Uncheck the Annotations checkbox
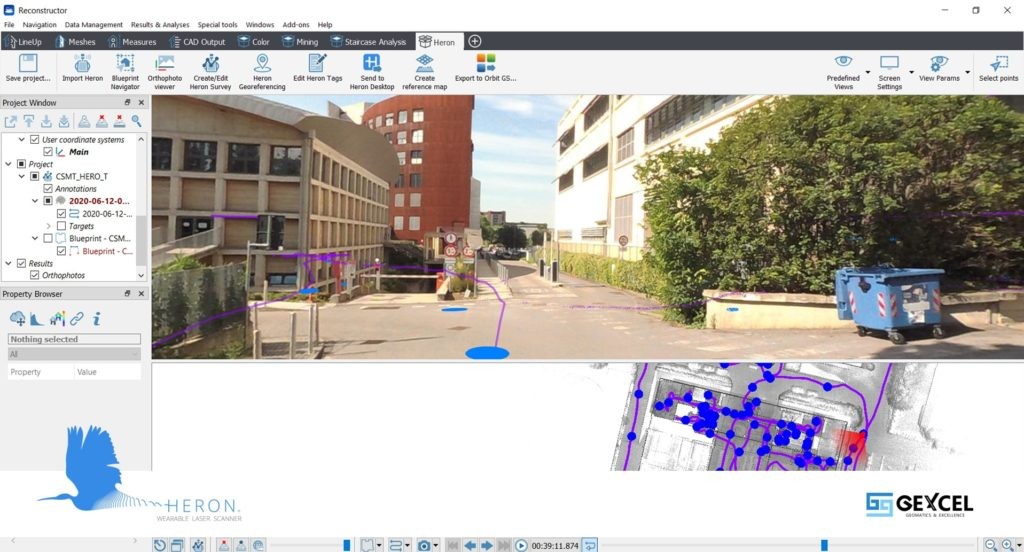Image resolution: width=1024 pixels, height=552 pixels. tap(48, 189)
